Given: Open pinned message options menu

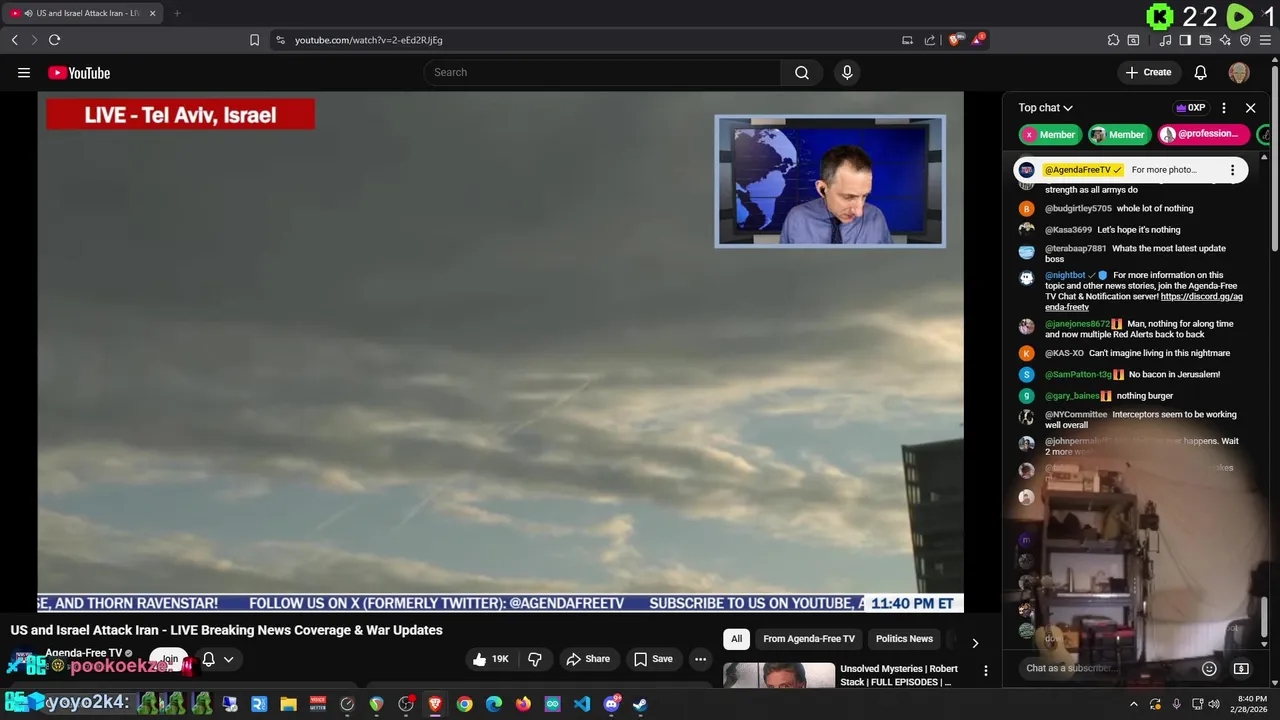Looking at the screenshot, I should [x=1232, y=170].
